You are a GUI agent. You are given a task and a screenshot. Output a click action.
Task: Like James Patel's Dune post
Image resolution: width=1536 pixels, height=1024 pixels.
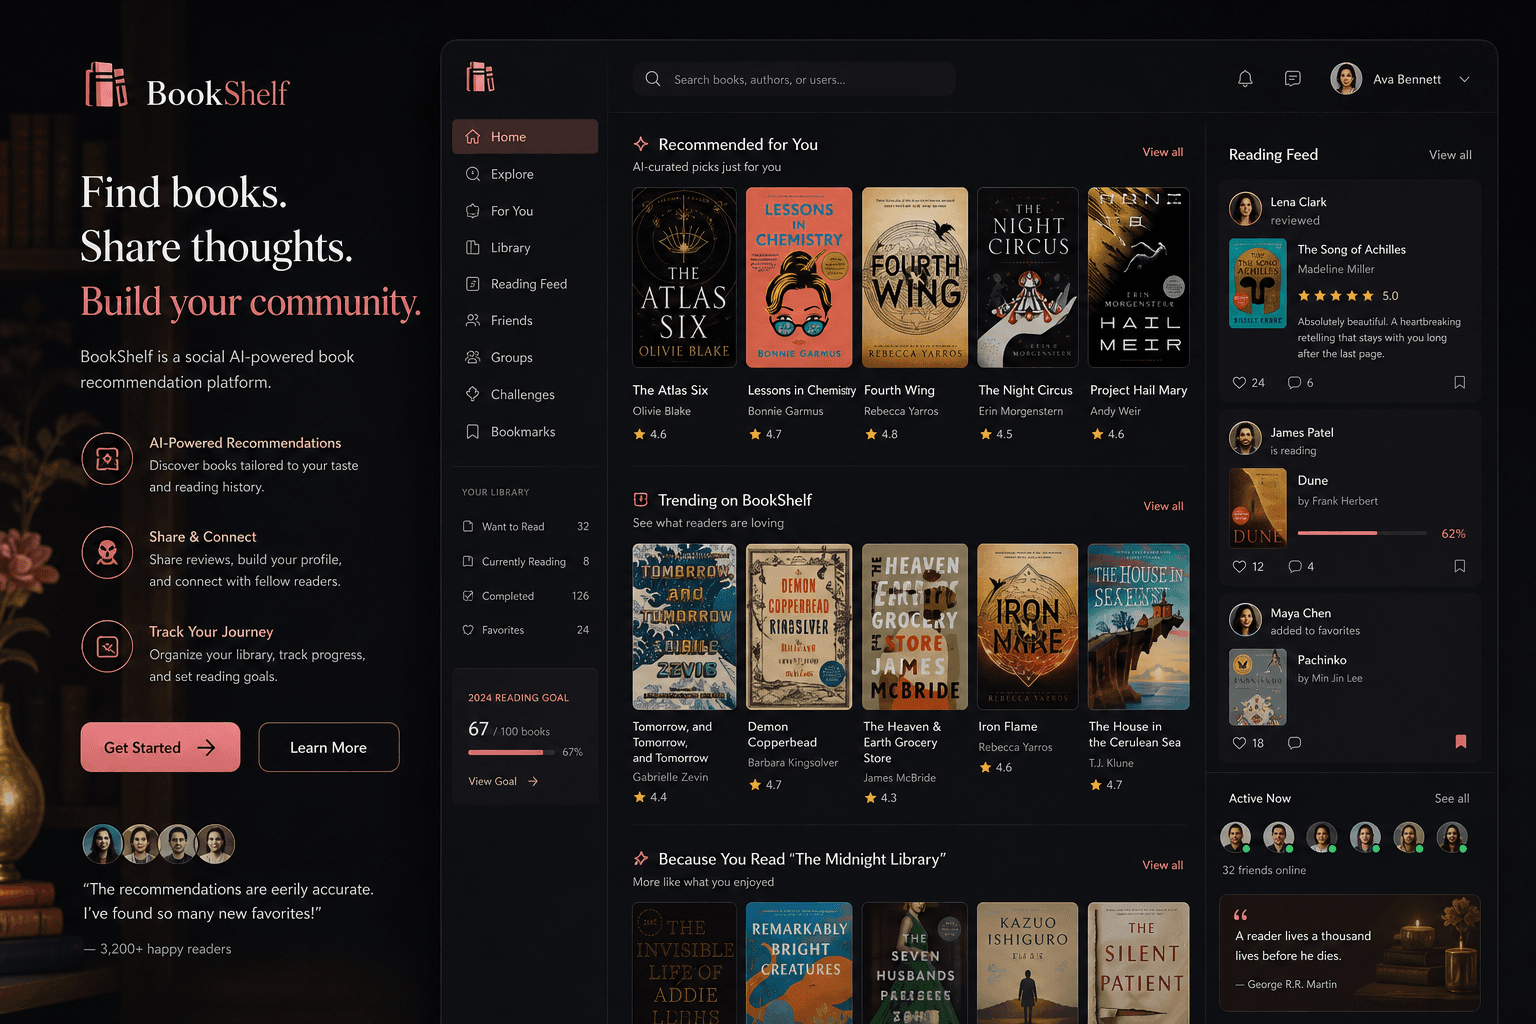tap(1239, 567)
